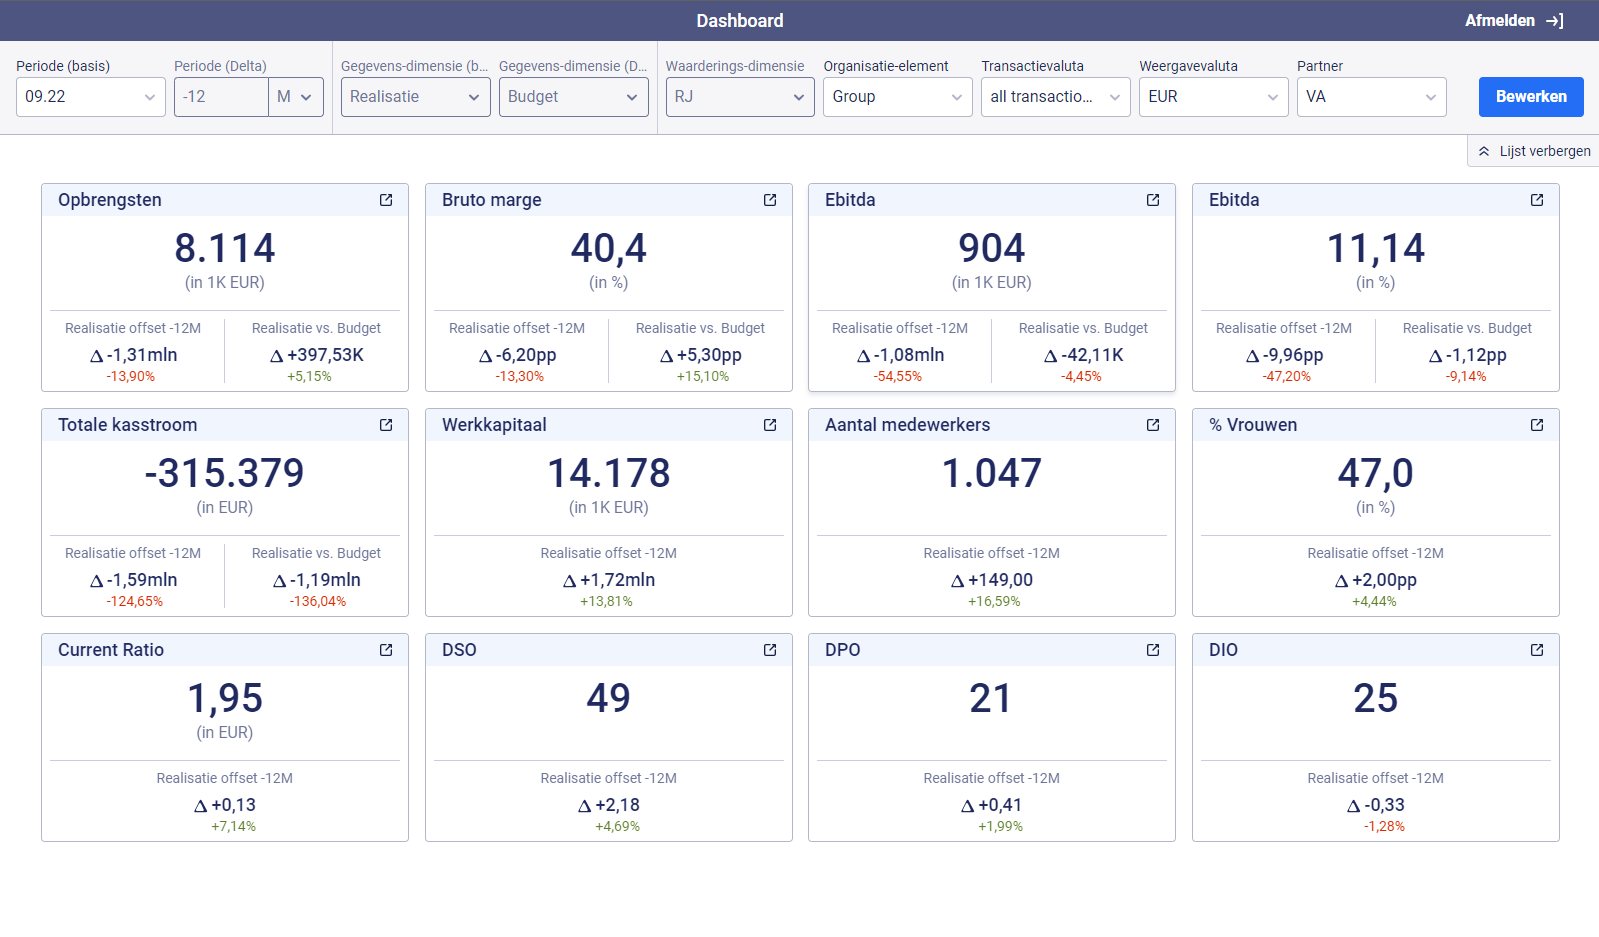Open the Budget data dimension dropdown
This screenshot has width=1599, height=937.
coord(573,97)
